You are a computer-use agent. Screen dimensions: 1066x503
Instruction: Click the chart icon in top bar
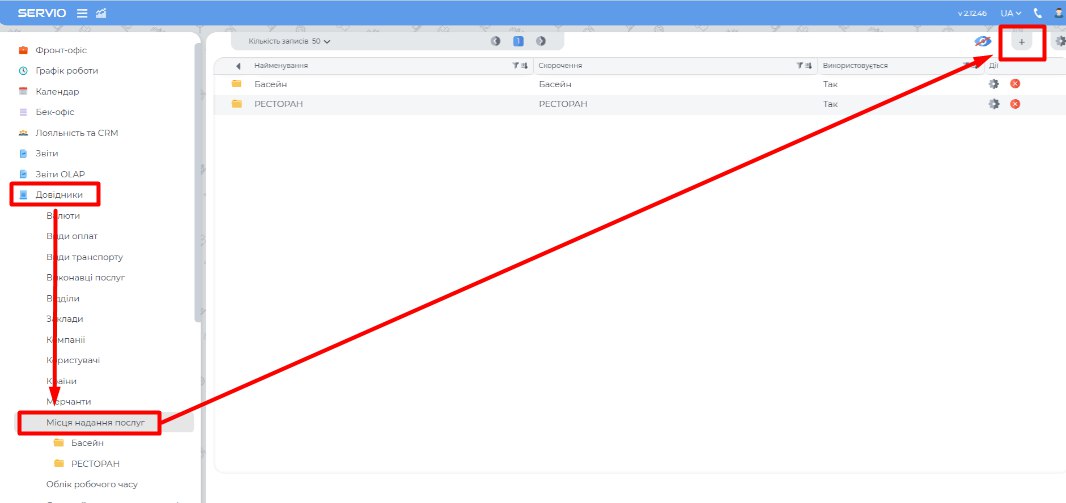(101, 13)
